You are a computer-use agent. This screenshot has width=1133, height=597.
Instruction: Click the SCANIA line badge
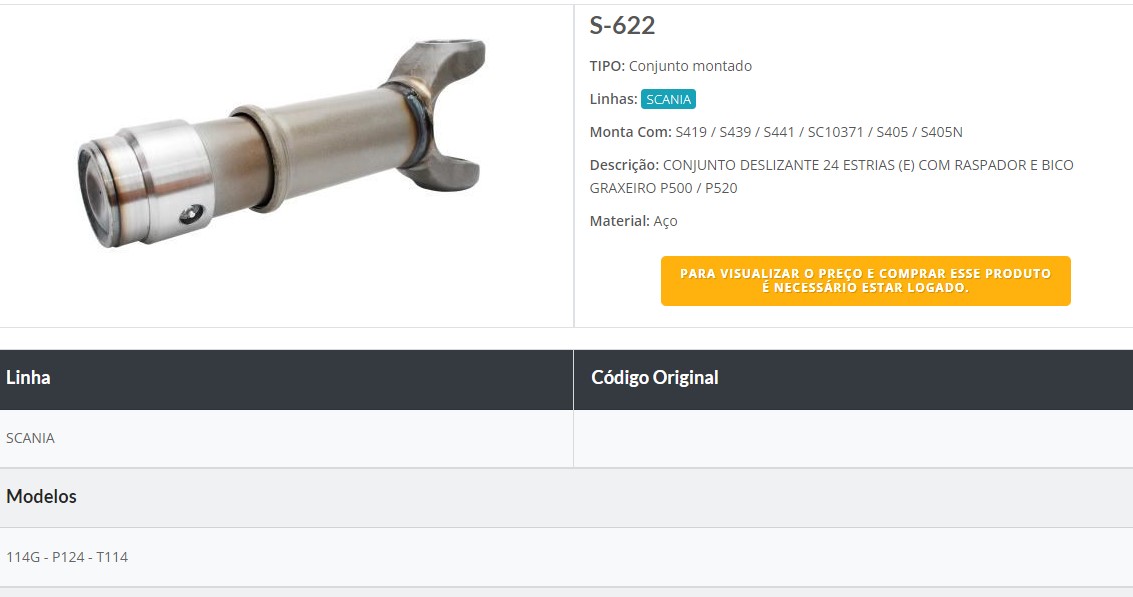coord(667,99)
